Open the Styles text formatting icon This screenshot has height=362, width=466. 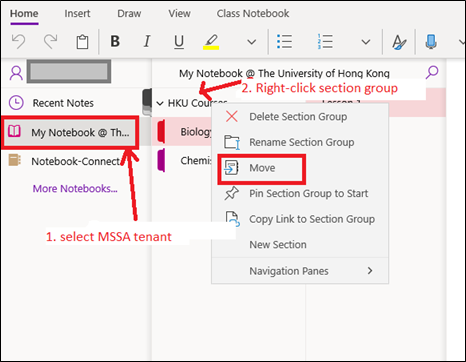tap(399, 42)
